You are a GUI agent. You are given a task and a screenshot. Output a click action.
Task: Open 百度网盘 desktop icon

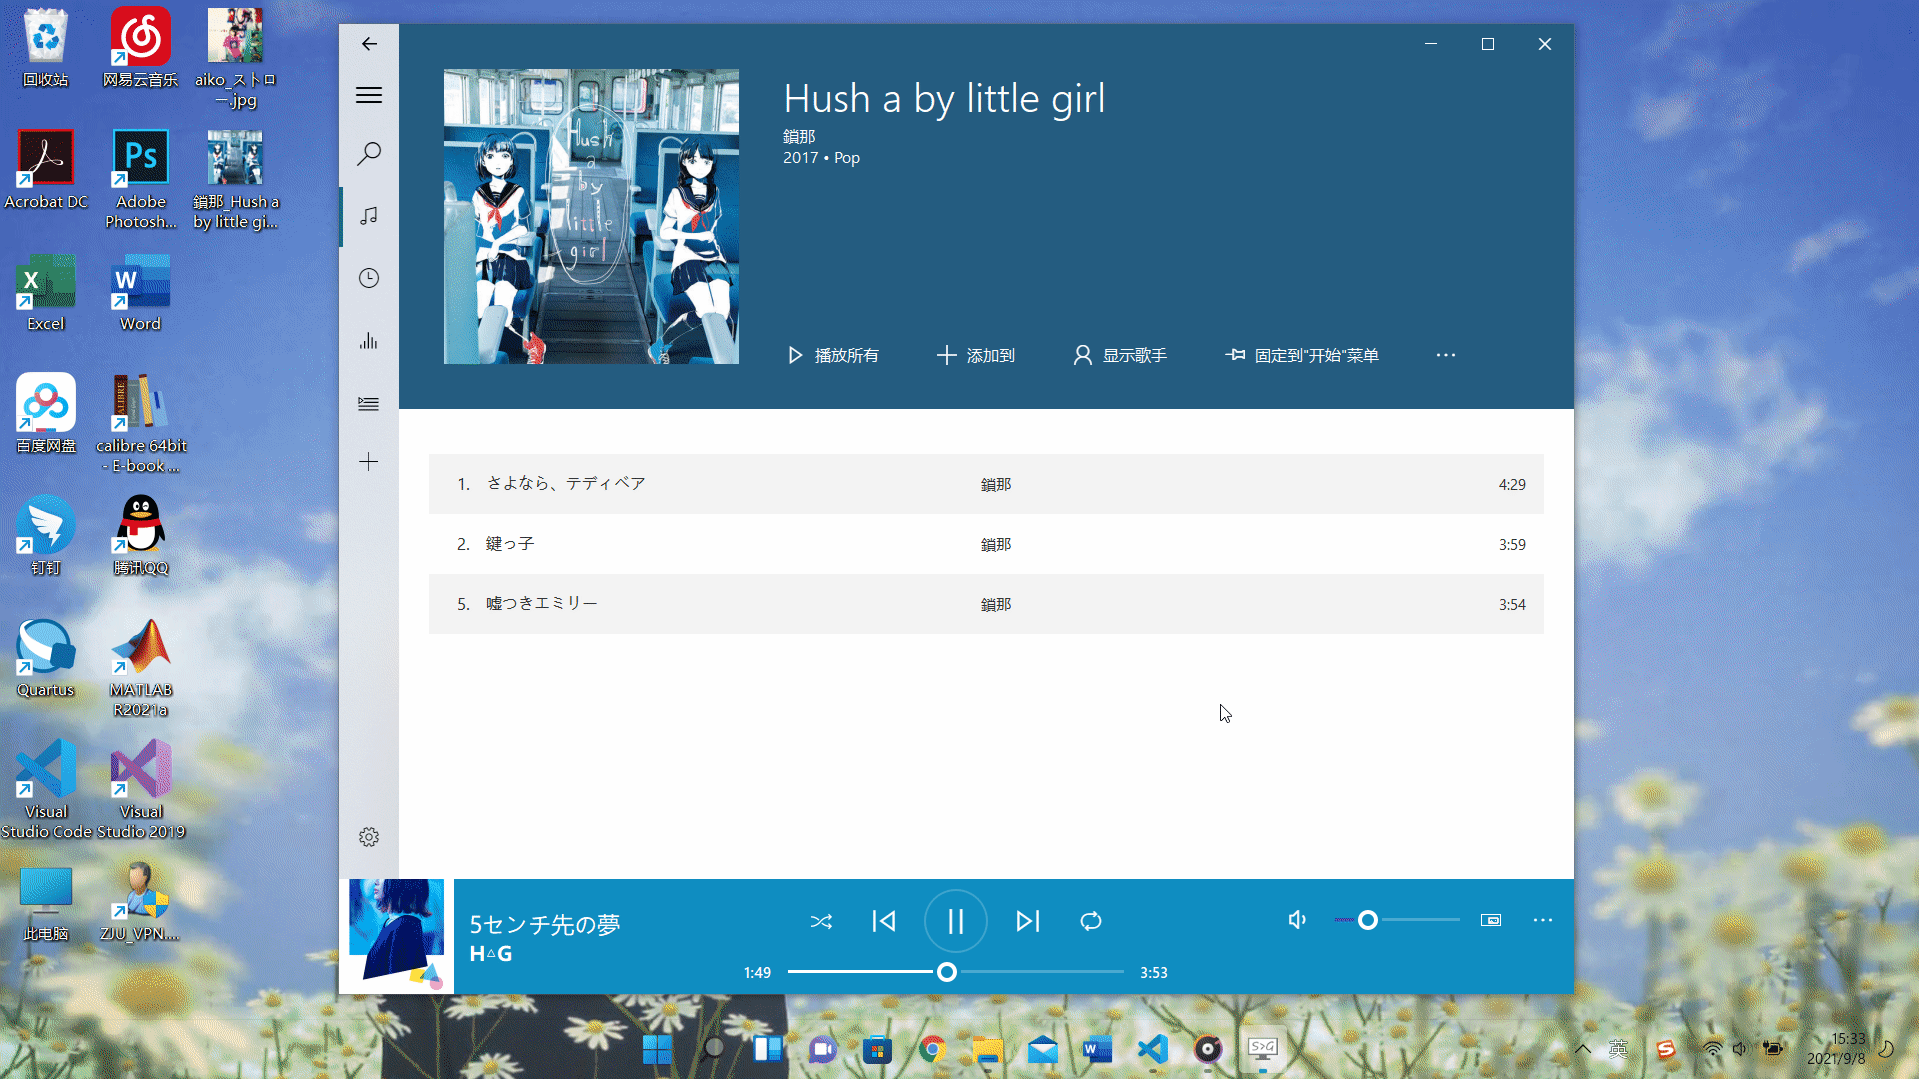coord(45,413)
